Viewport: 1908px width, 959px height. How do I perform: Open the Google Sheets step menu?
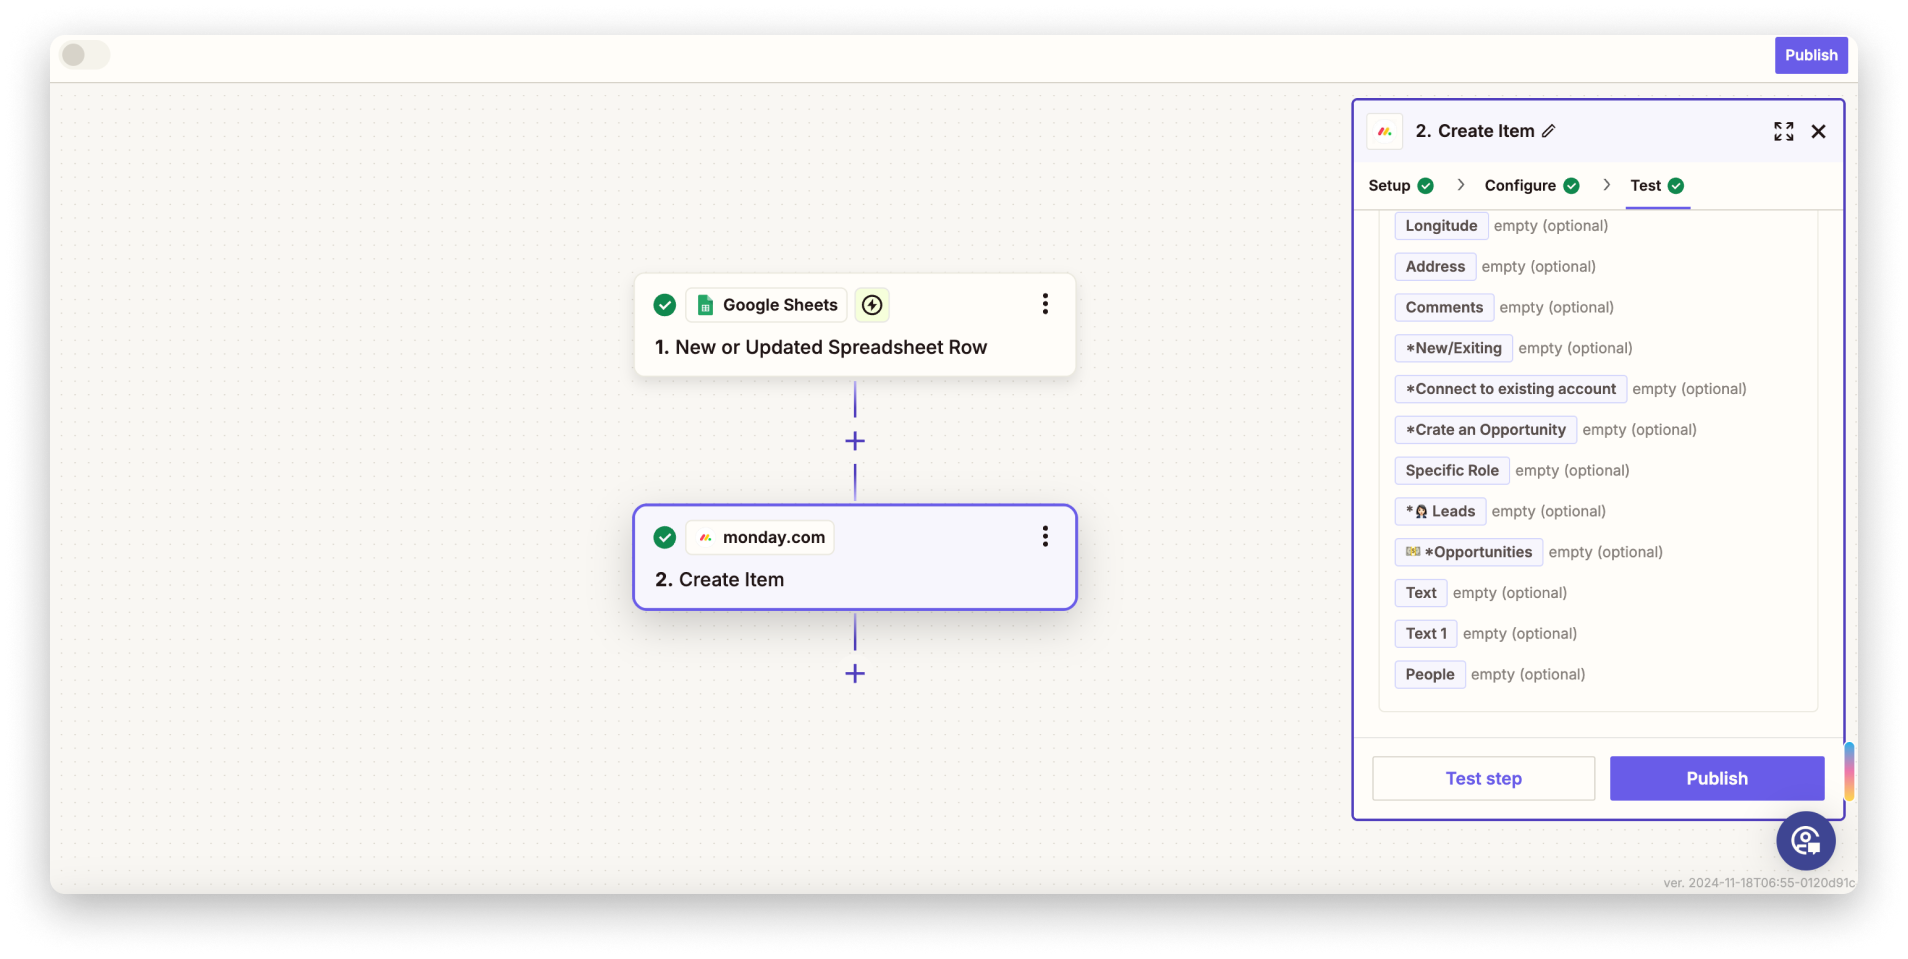[x=1045, y=304]
